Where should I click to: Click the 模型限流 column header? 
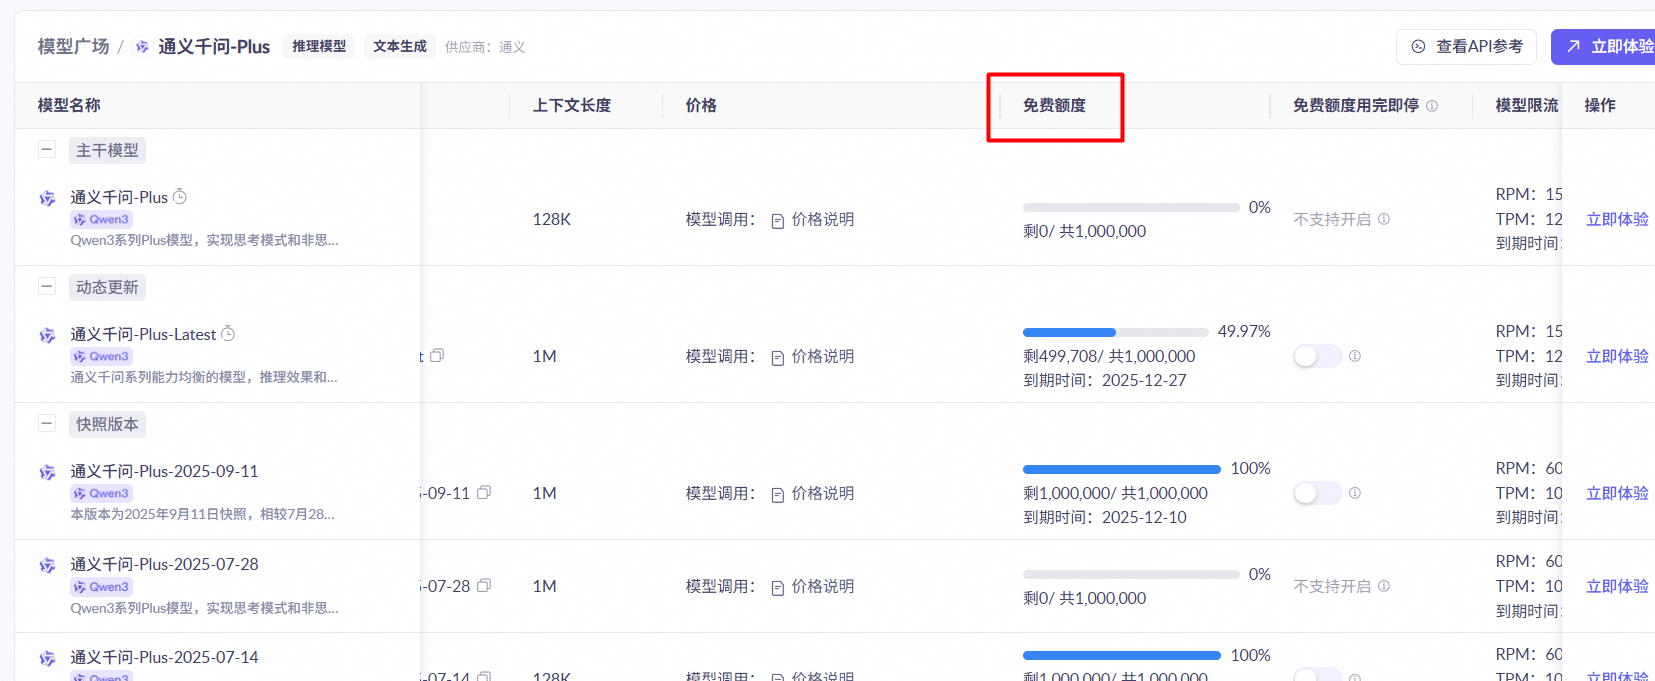(1526, 105)
